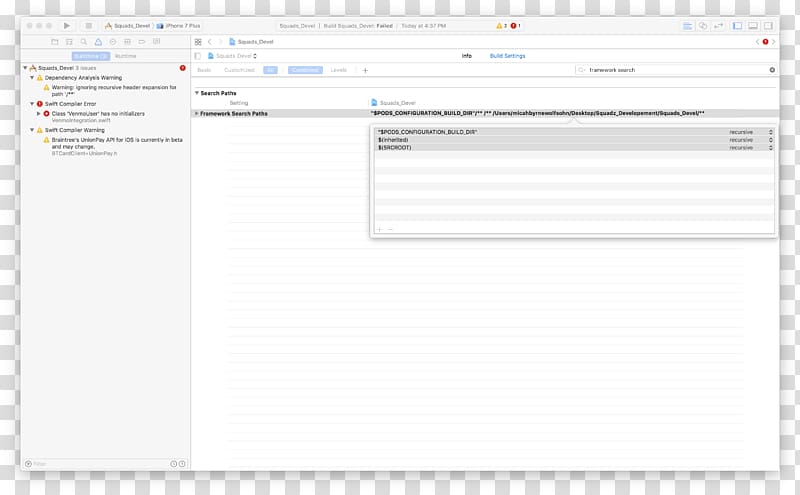800x495 pixels.
Task: Select the $(SRCROOT) path entry
Action: click(394, 147)
